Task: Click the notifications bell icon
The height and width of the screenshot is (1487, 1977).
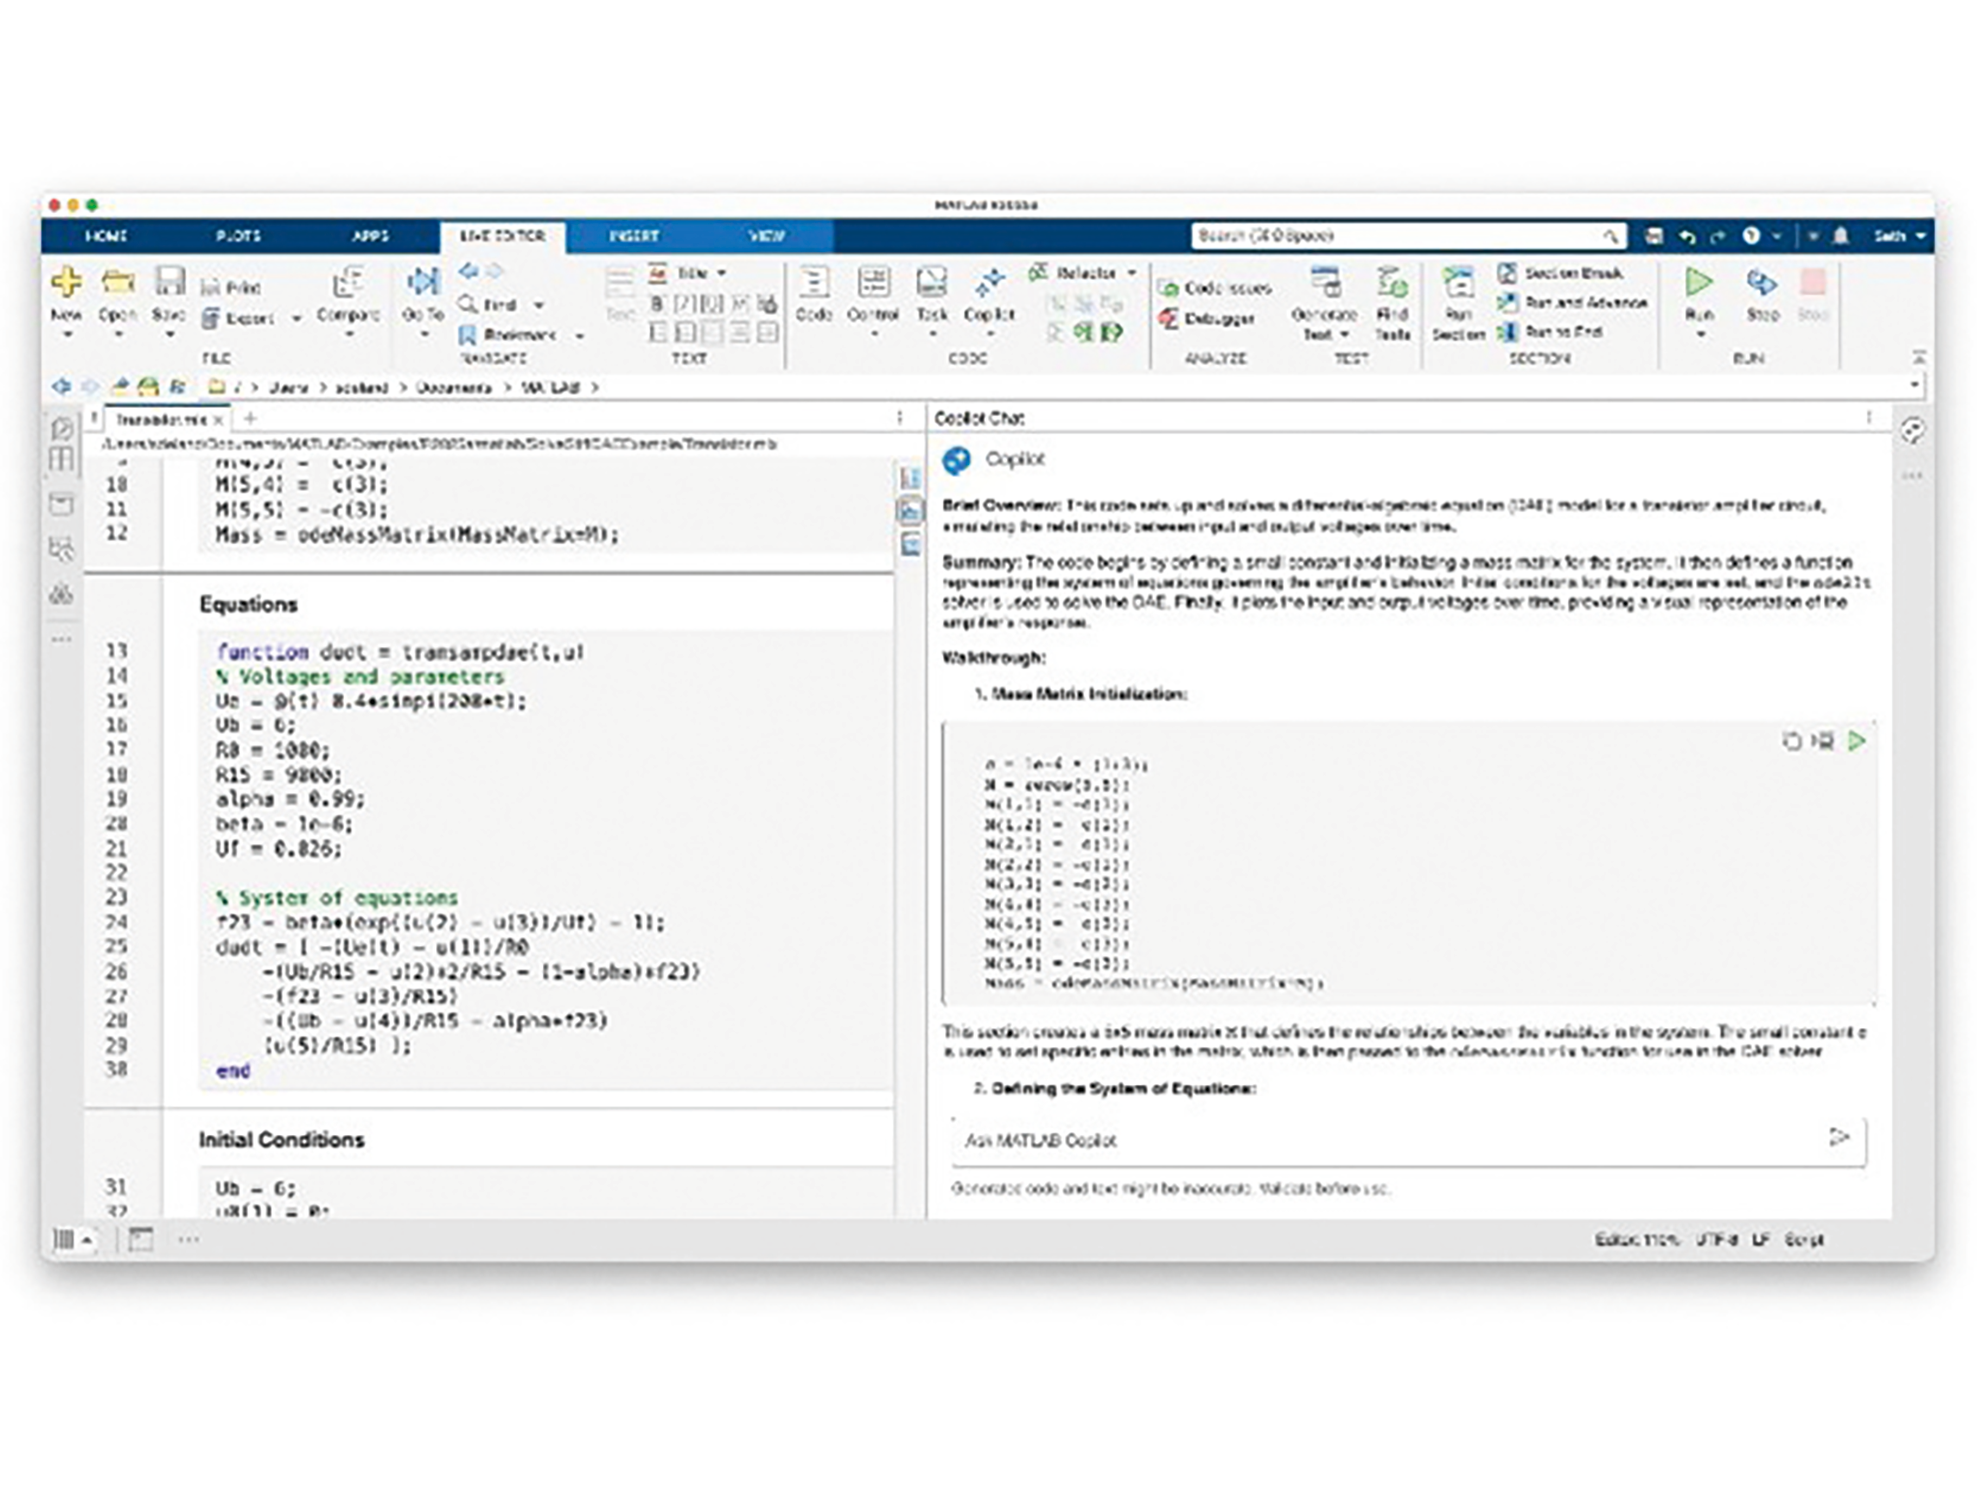Action: (x=1841, y=236)
